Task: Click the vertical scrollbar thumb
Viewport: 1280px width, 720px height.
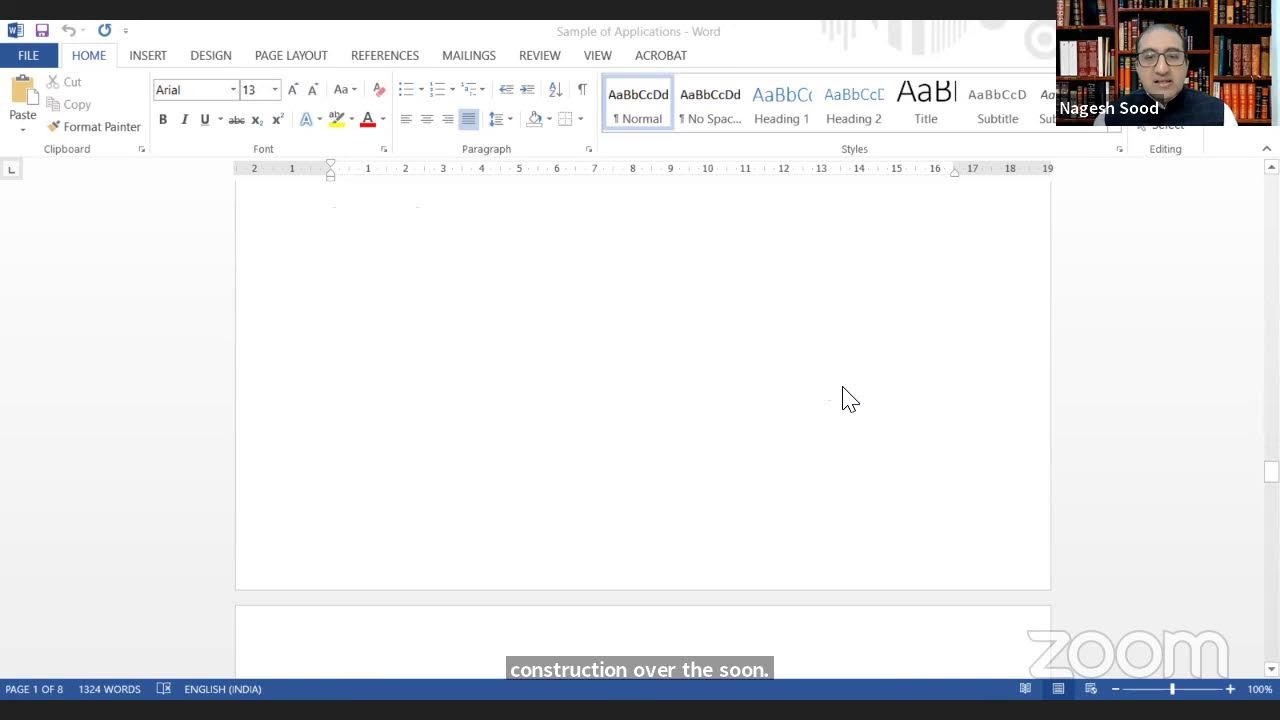Action: coord(1271,471)
